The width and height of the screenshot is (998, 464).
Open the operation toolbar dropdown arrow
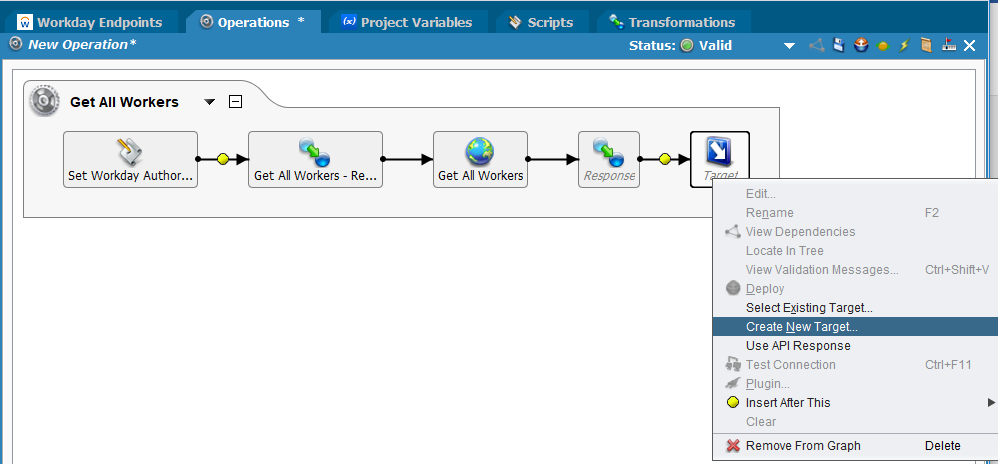pos(789,45)
